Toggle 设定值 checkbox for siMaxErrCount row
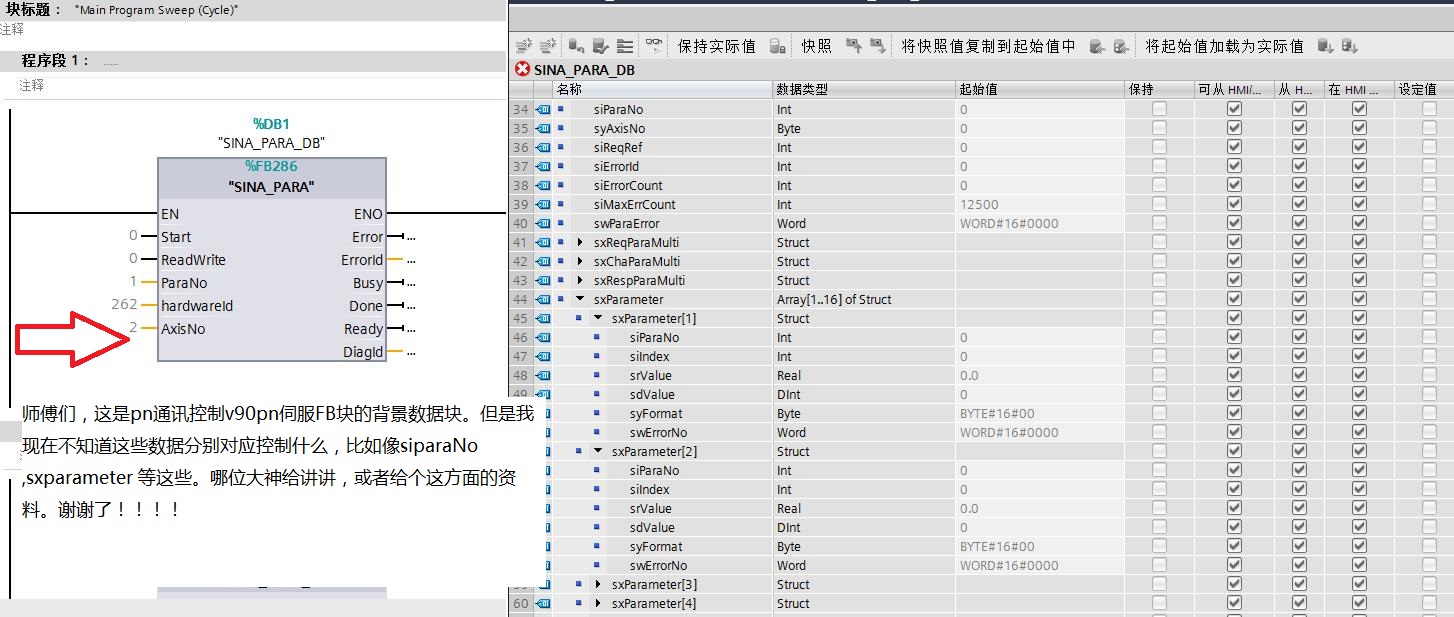This screenshot has width=1454, height=617. tap(1429, 204)
